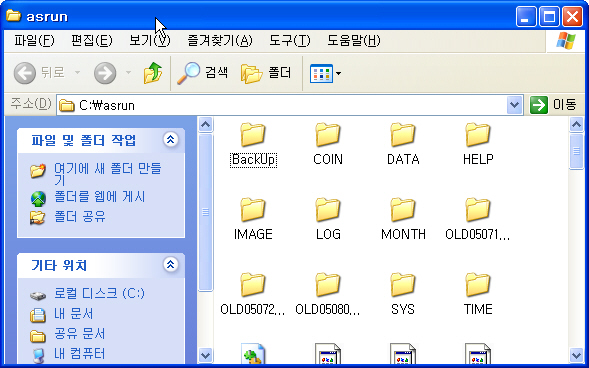
Task: Click the 내 컴퓨터 monitor icon
Action: (38, 355)
